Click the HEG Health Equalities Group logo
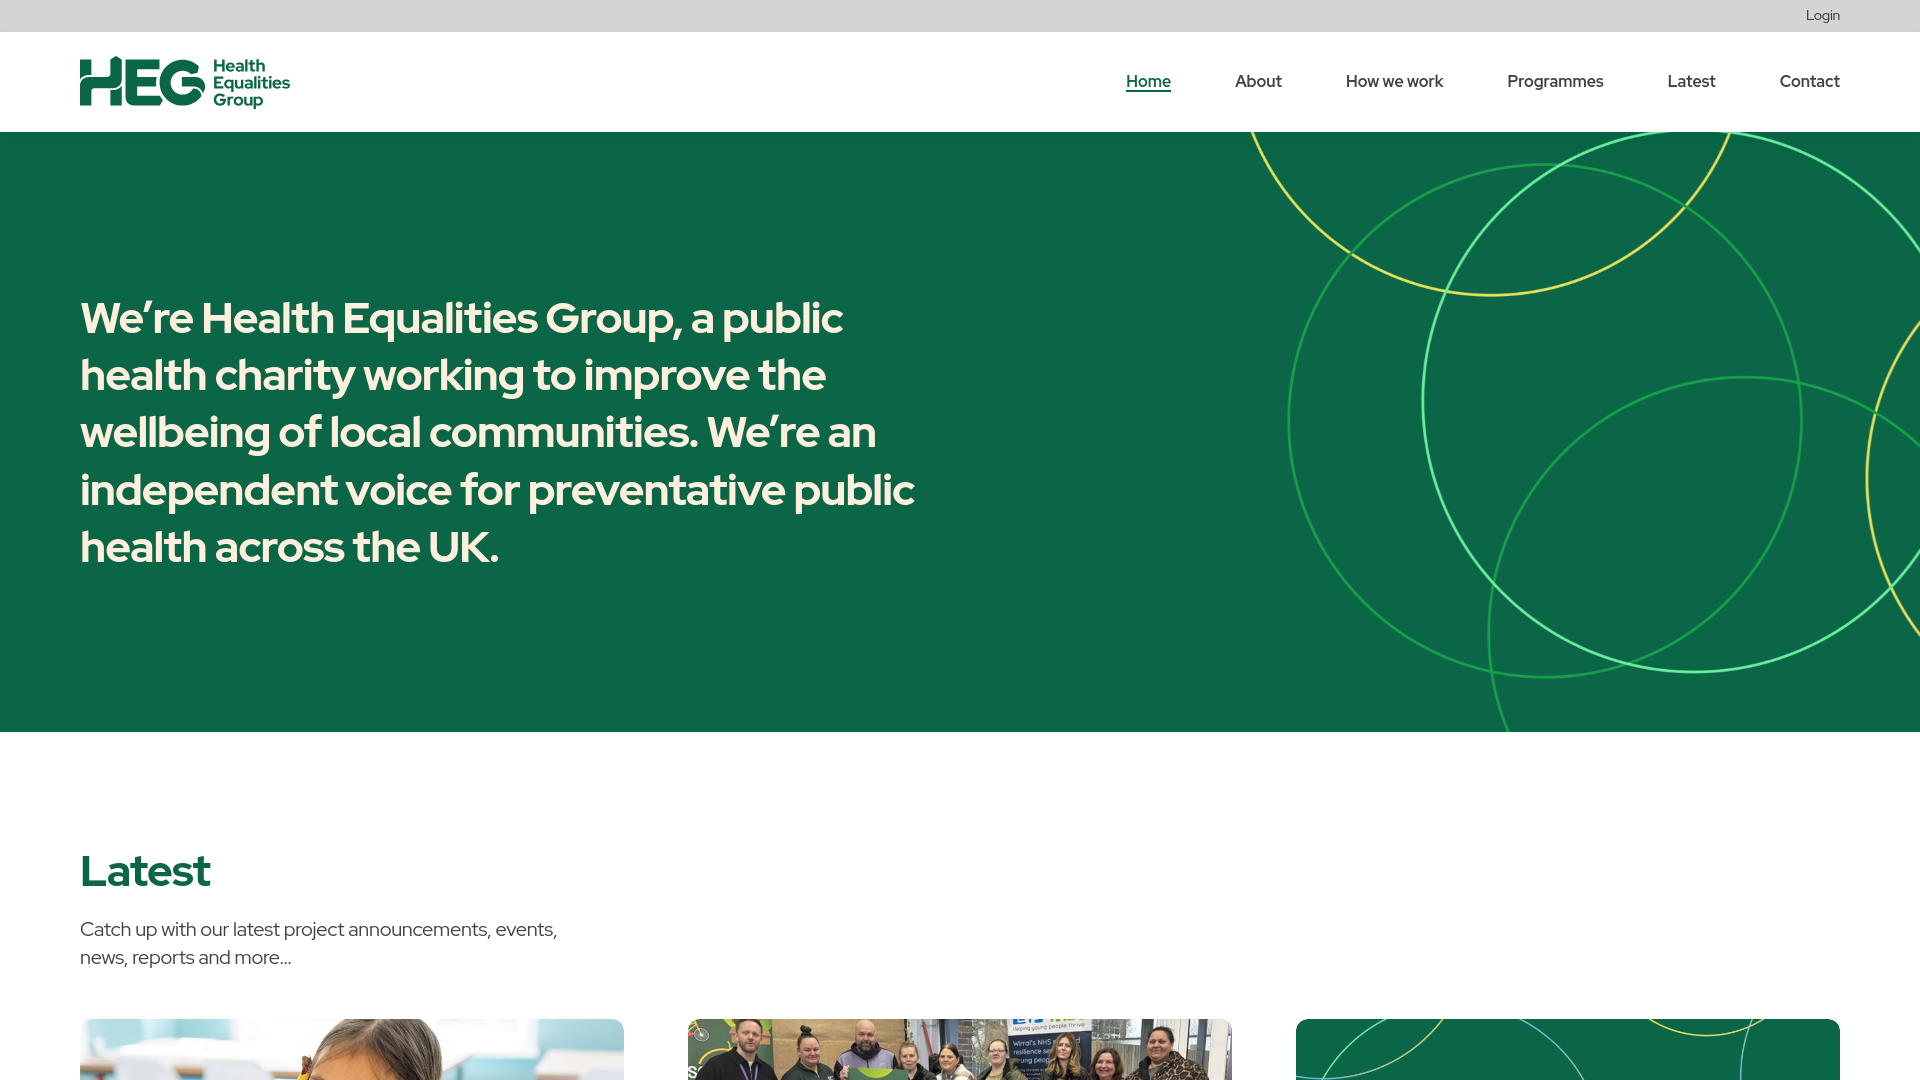Image resolution: width=1920 pixels, height=1080 pixels. (185, 82)
